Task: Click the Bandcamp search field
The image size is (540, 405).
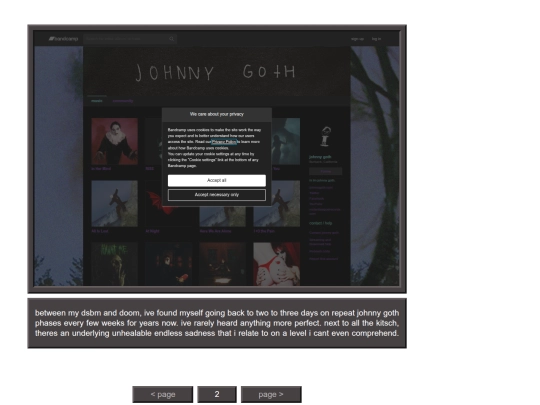Action: (130, 39)
